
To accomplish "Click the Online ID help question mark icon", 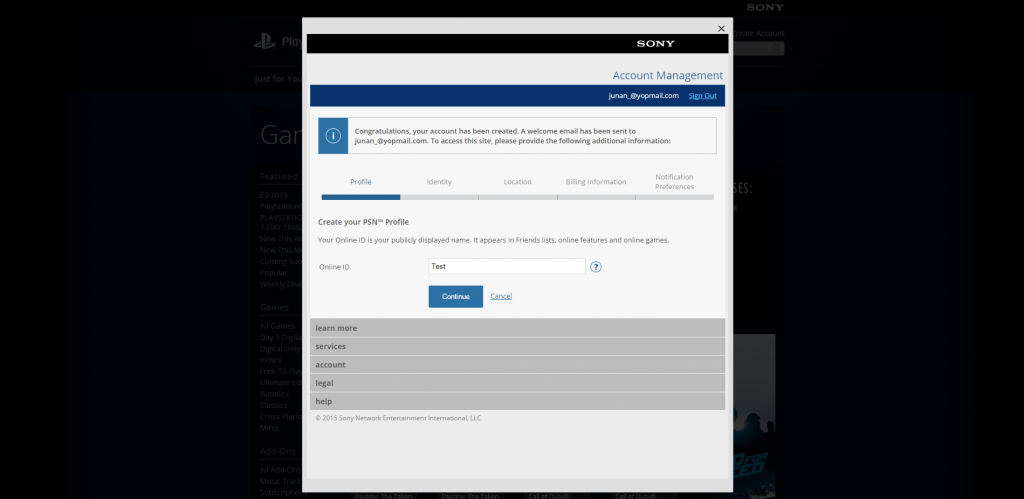I will [596, 266].
